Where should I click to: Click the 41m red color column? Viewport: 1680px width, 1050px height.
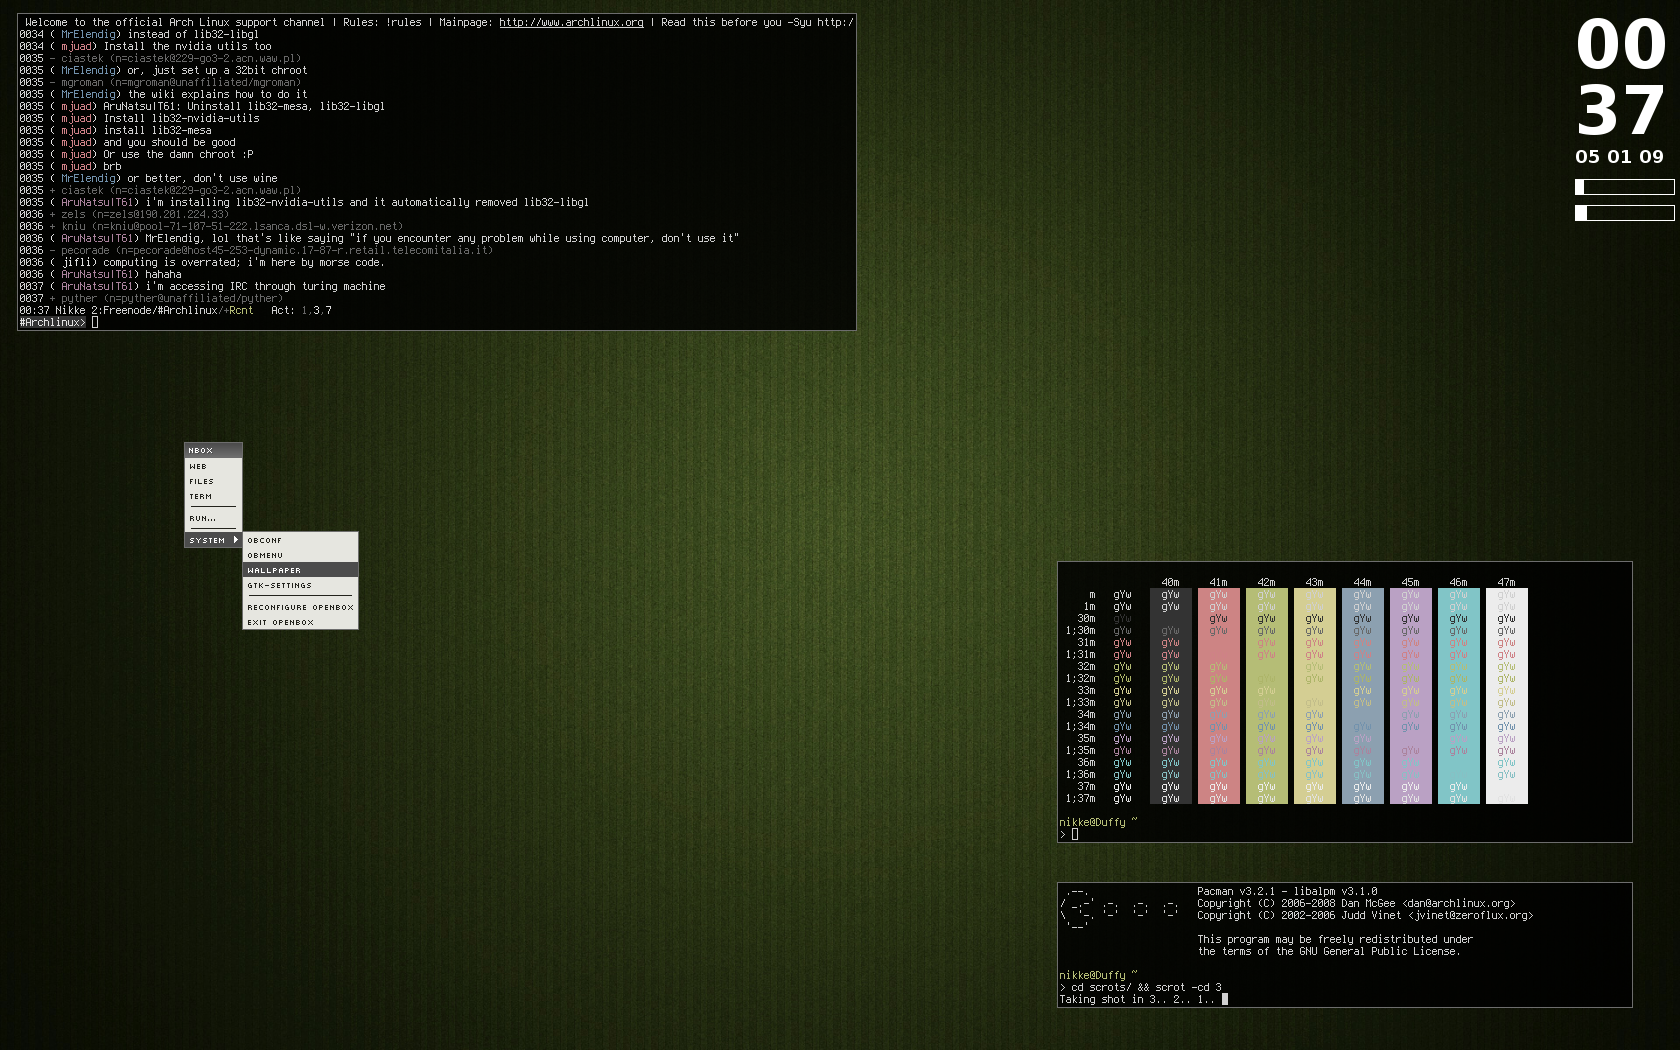[1218, 696]
